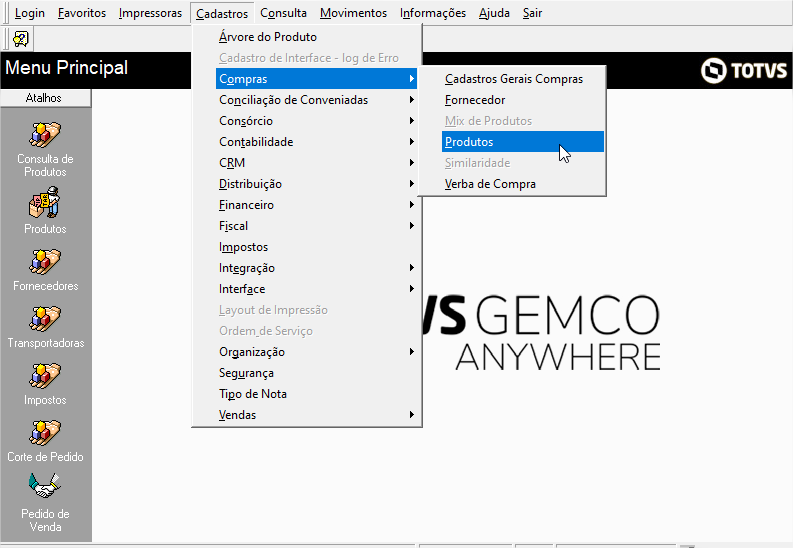The image size is (793, 548).
Task: Click the Atalhos panel header button
Action: point(46,98)
